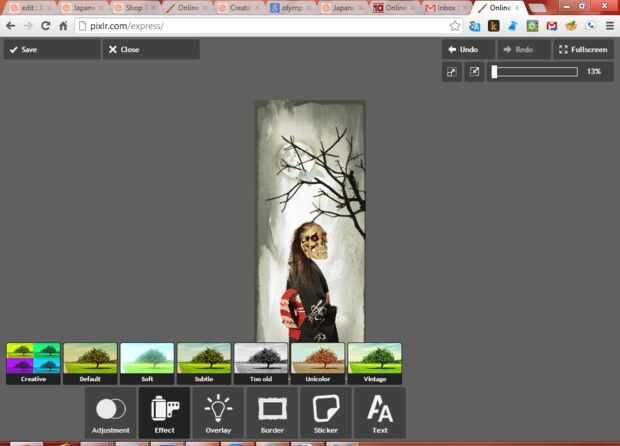This screenshot has height=446, width=620.
Task: Switch to the edit browser tab
Action: point(31,8)
